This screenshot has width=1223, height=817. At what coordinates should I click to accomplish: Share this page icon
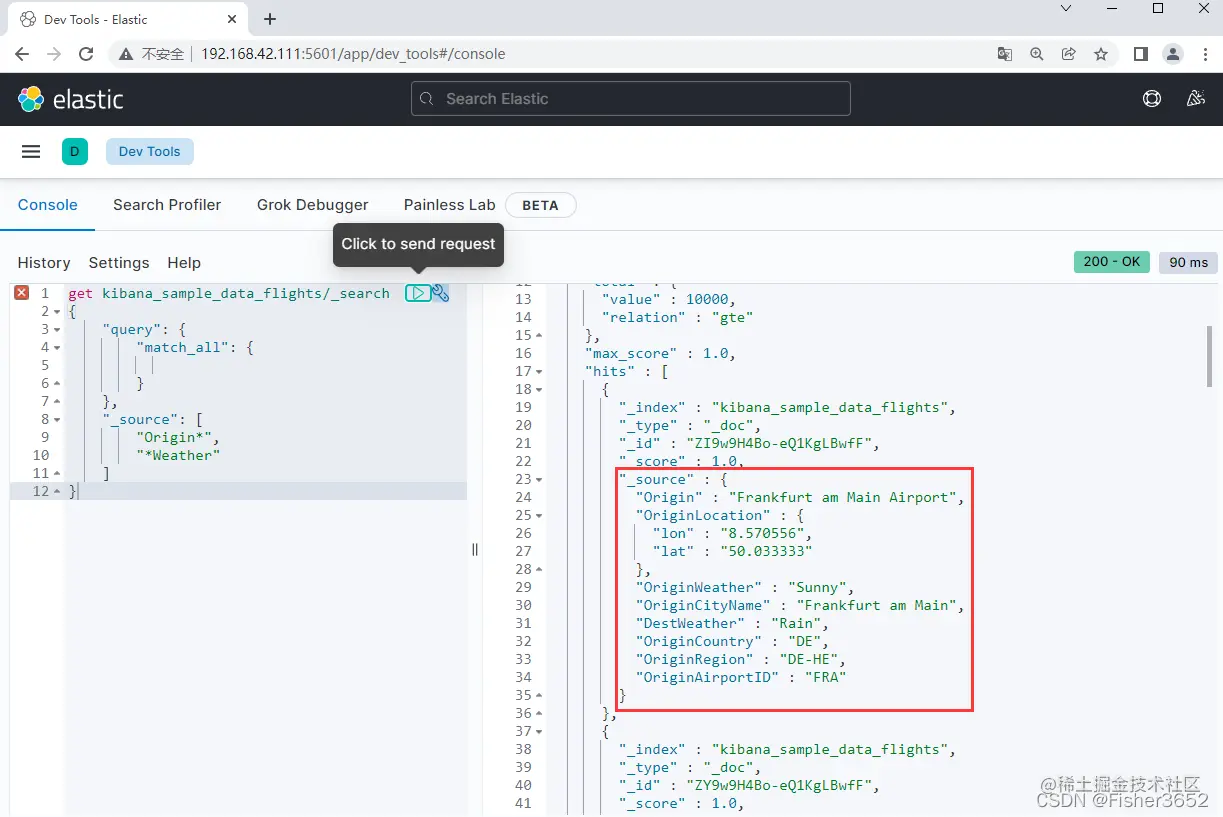(x=1069, y=54)
